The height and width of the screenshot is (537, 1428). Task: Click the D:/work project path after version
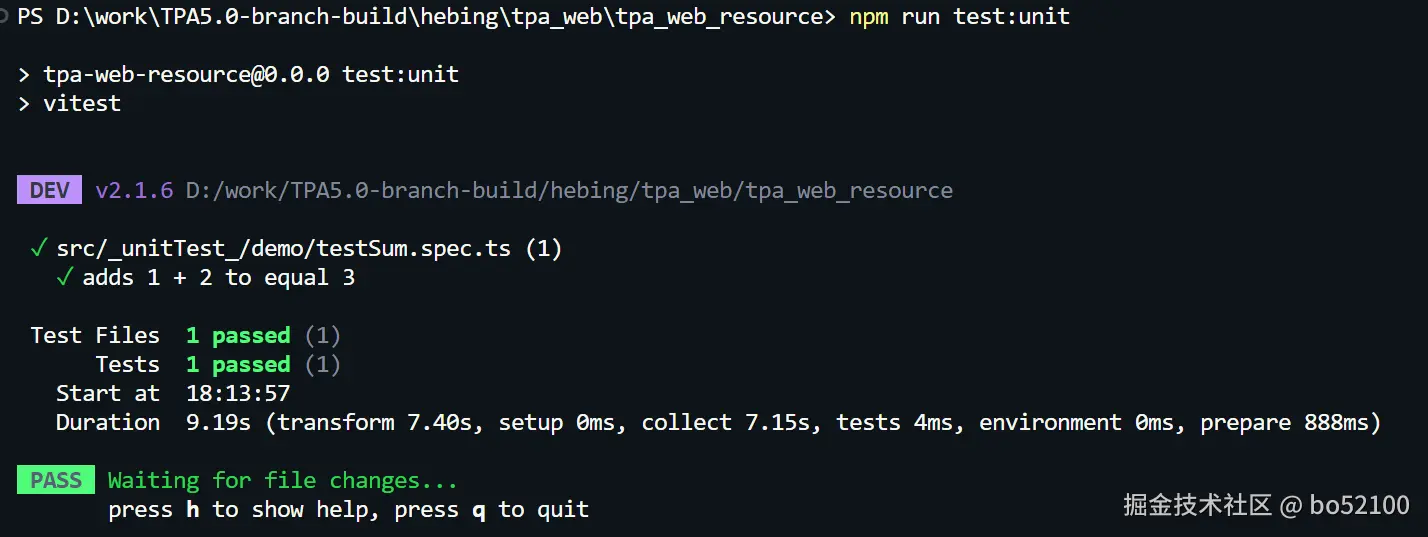569,190
